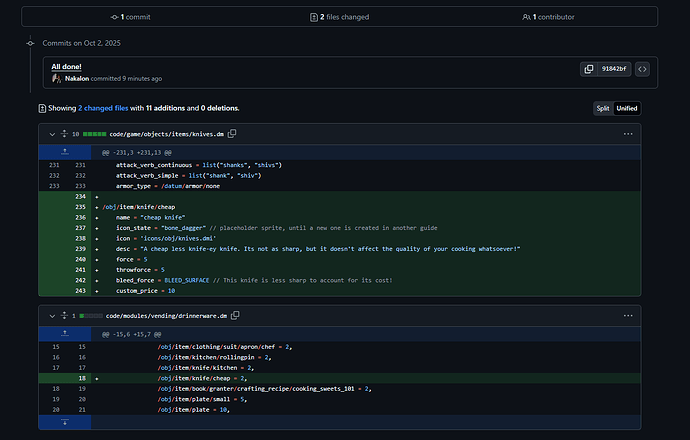The width and height of the screenshot is (690, 440).
Task: Collapse the knives.dm file diff
Action: click(52, 134)
